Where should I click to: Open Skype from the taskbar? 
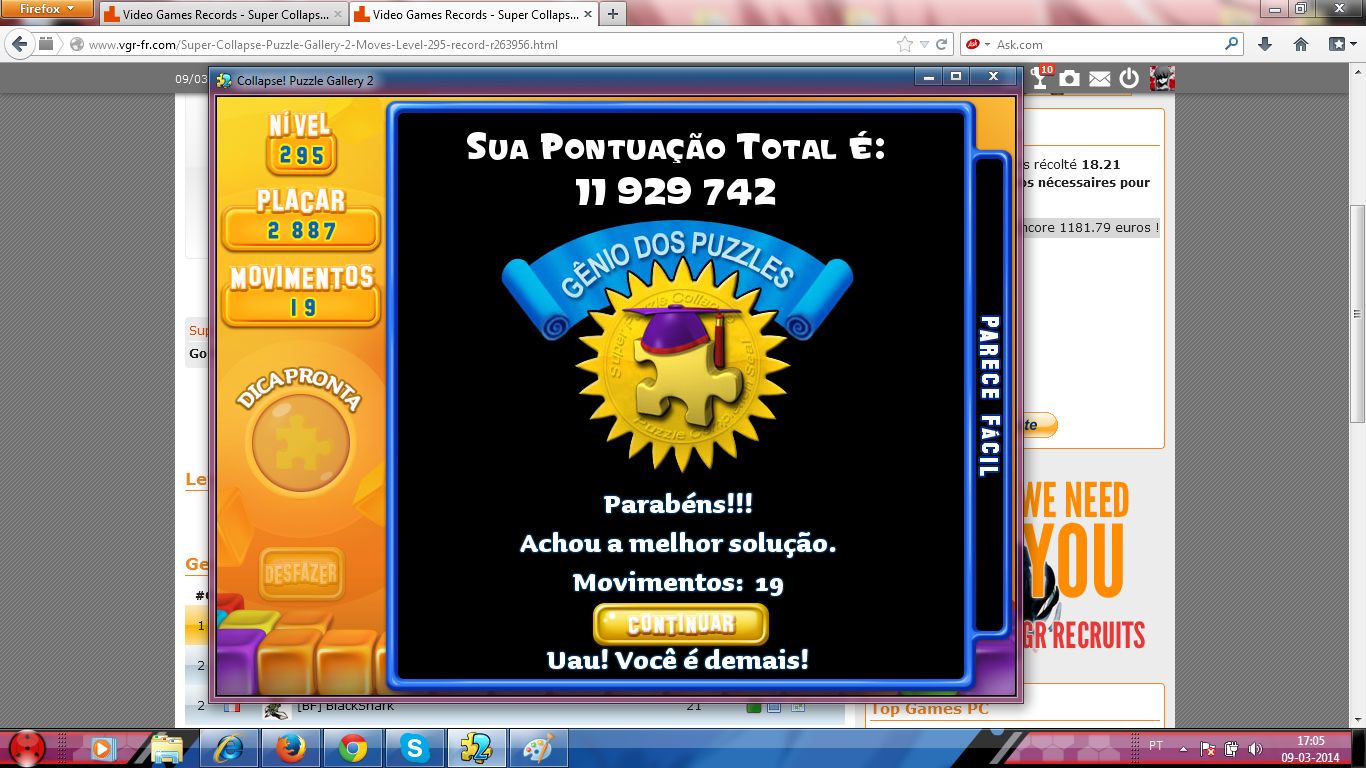click(415, 747)
